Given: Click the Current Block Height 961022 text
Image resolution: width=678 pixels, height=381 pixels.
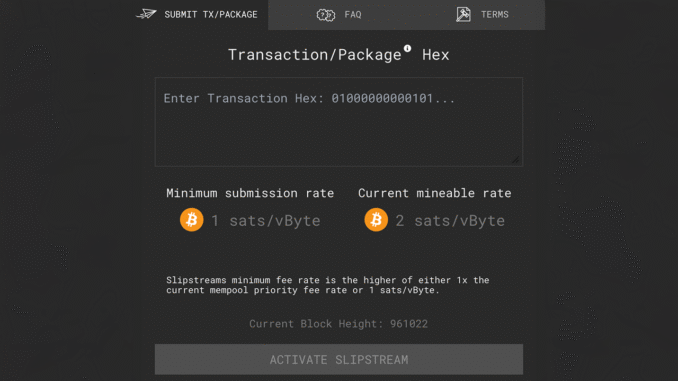Looking at the screenshot, I should [x=339, y=324].
